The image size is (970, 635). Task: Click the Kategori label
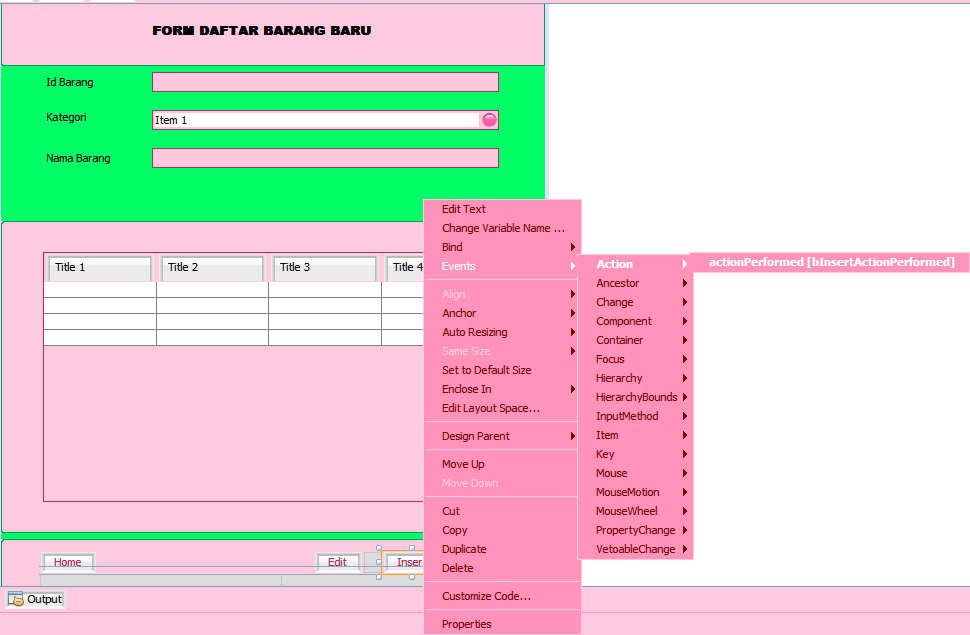tap(66, 117)
